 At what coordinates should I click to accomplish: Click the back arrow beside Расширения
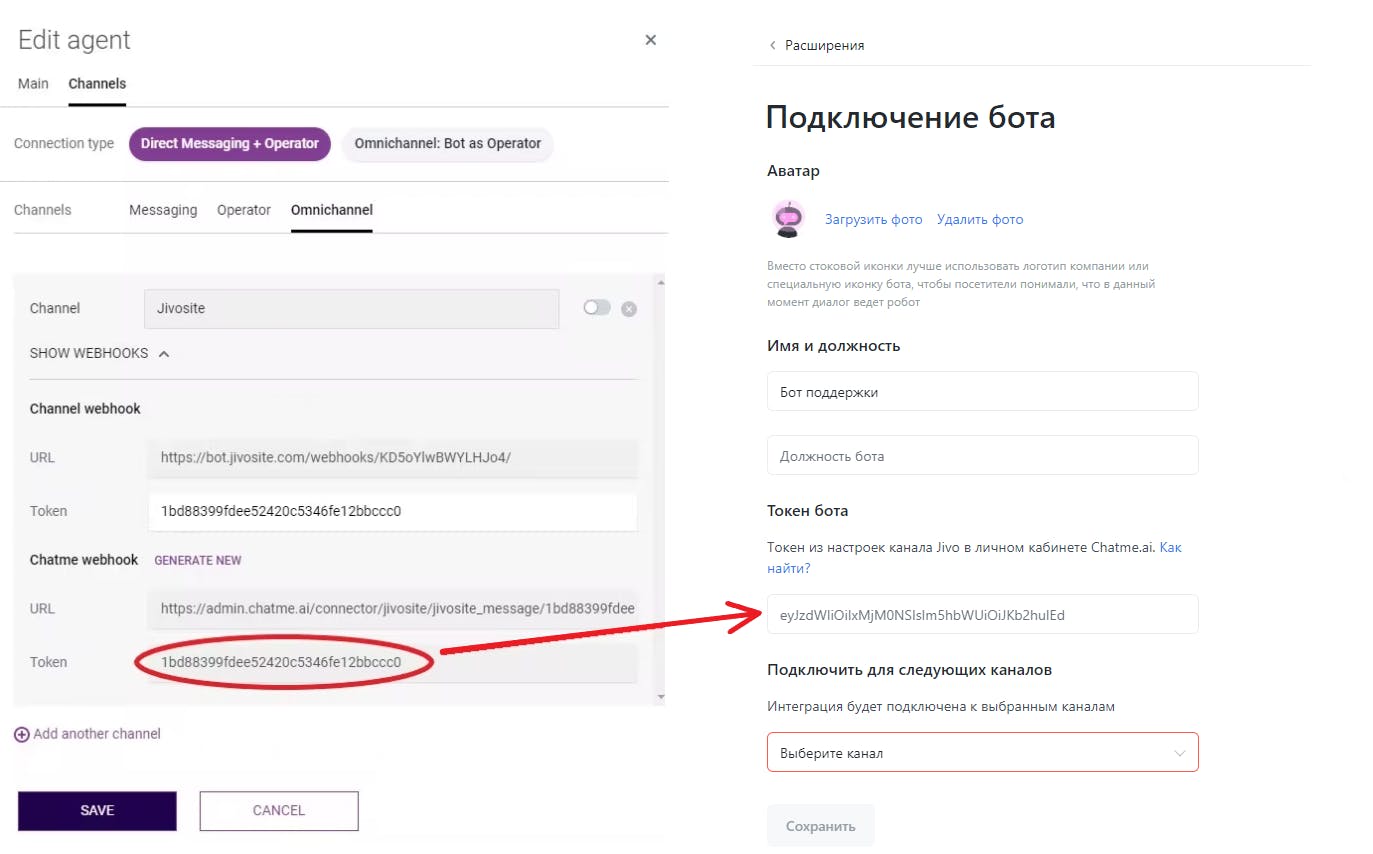point(771,44)
